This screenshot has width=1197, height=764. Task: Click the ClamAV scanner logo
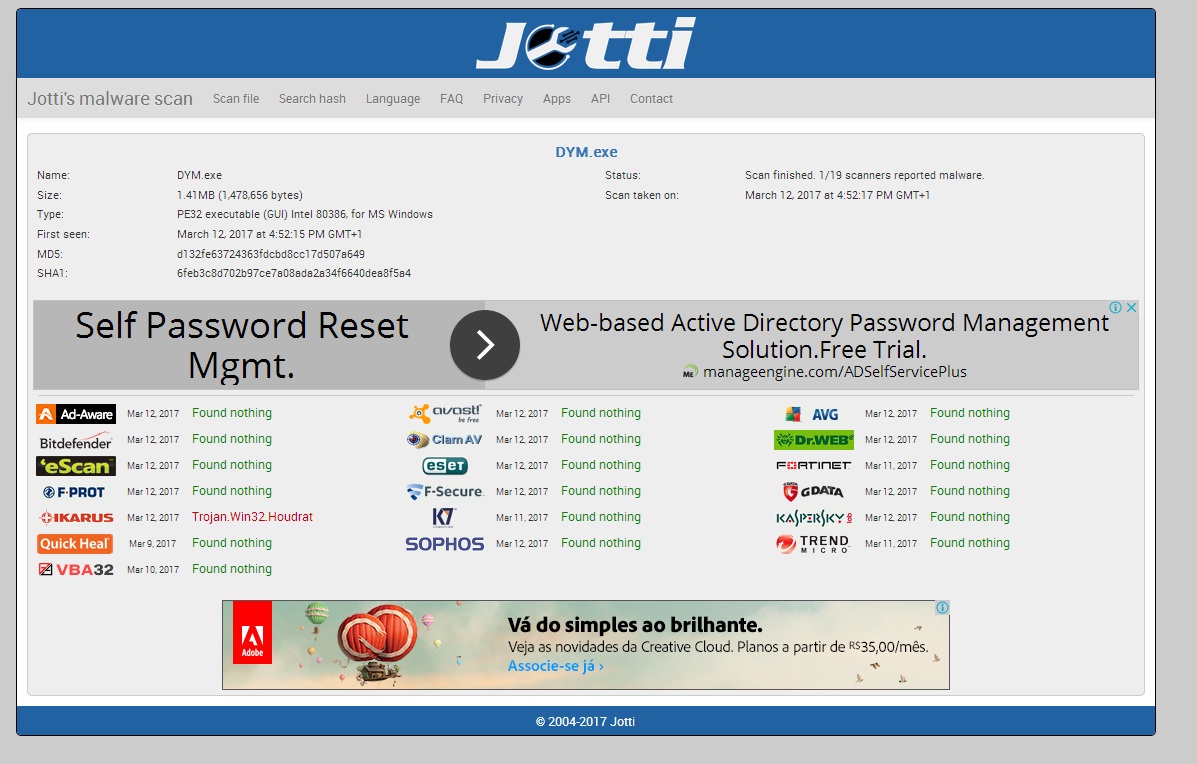444,440
